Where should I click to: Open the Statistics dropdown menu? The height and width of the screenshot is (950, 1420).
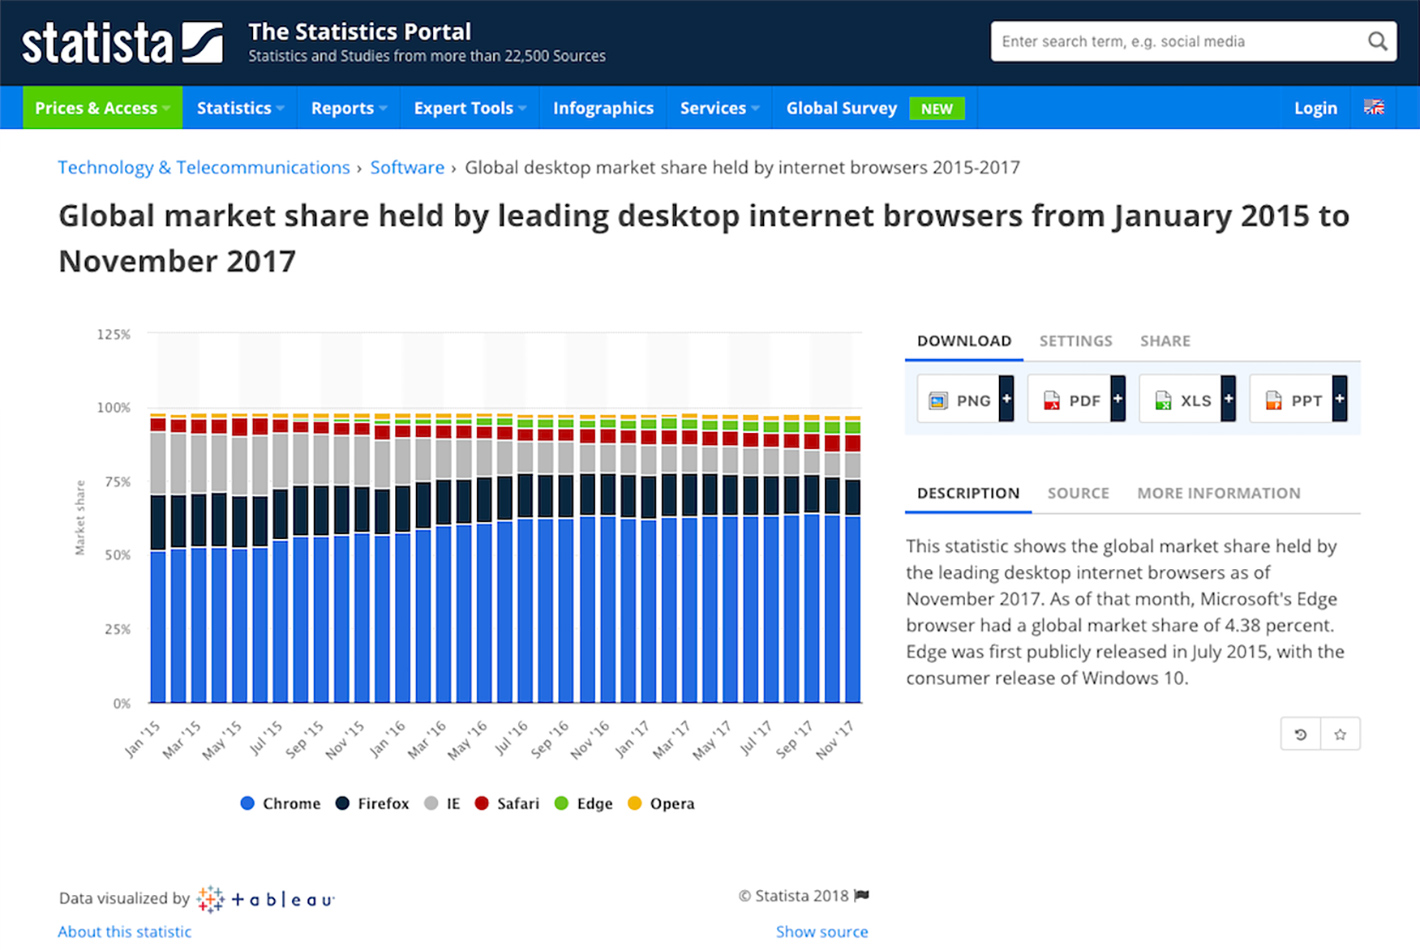pyautogui.click(x=240, y=108)
